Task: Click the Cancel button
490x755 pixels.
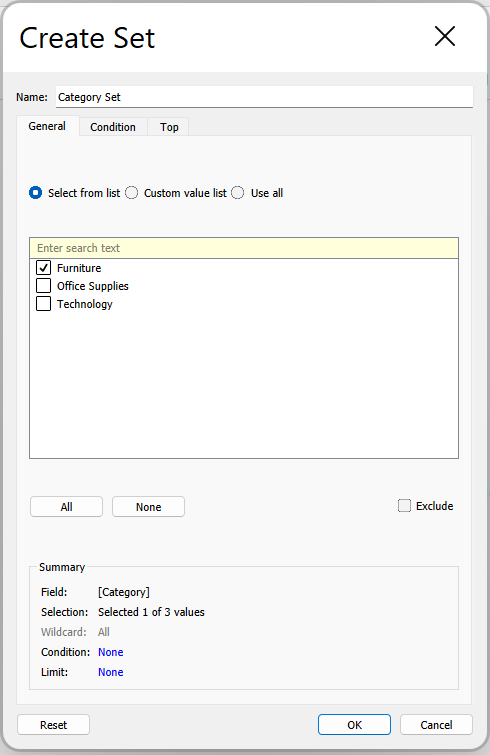Action: click(436, 725)
